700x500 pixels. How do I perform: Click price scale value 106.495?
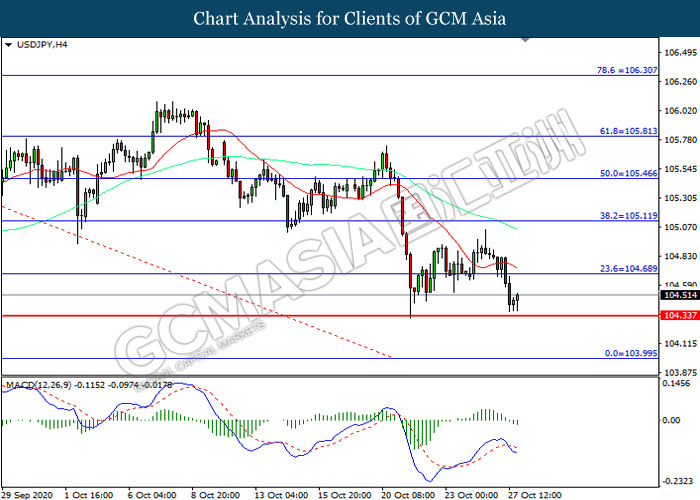pyautogui.click(x=680, y=53)
